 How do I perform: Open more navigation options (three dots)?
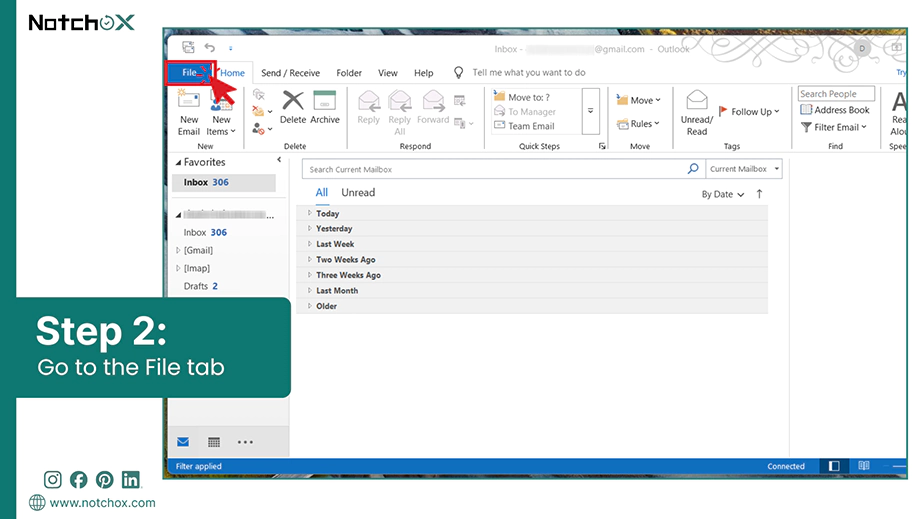(x=245, y=442)
